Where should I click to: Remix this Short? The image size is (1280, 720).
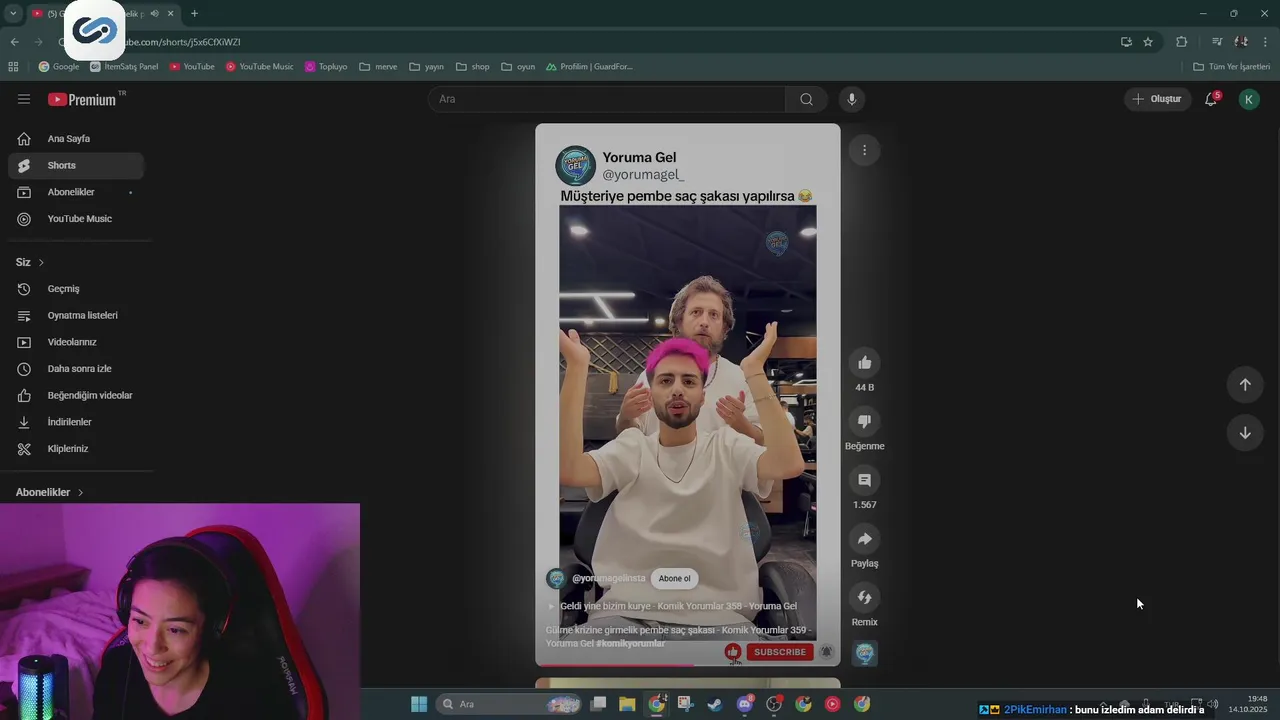(x=865, y=598)
